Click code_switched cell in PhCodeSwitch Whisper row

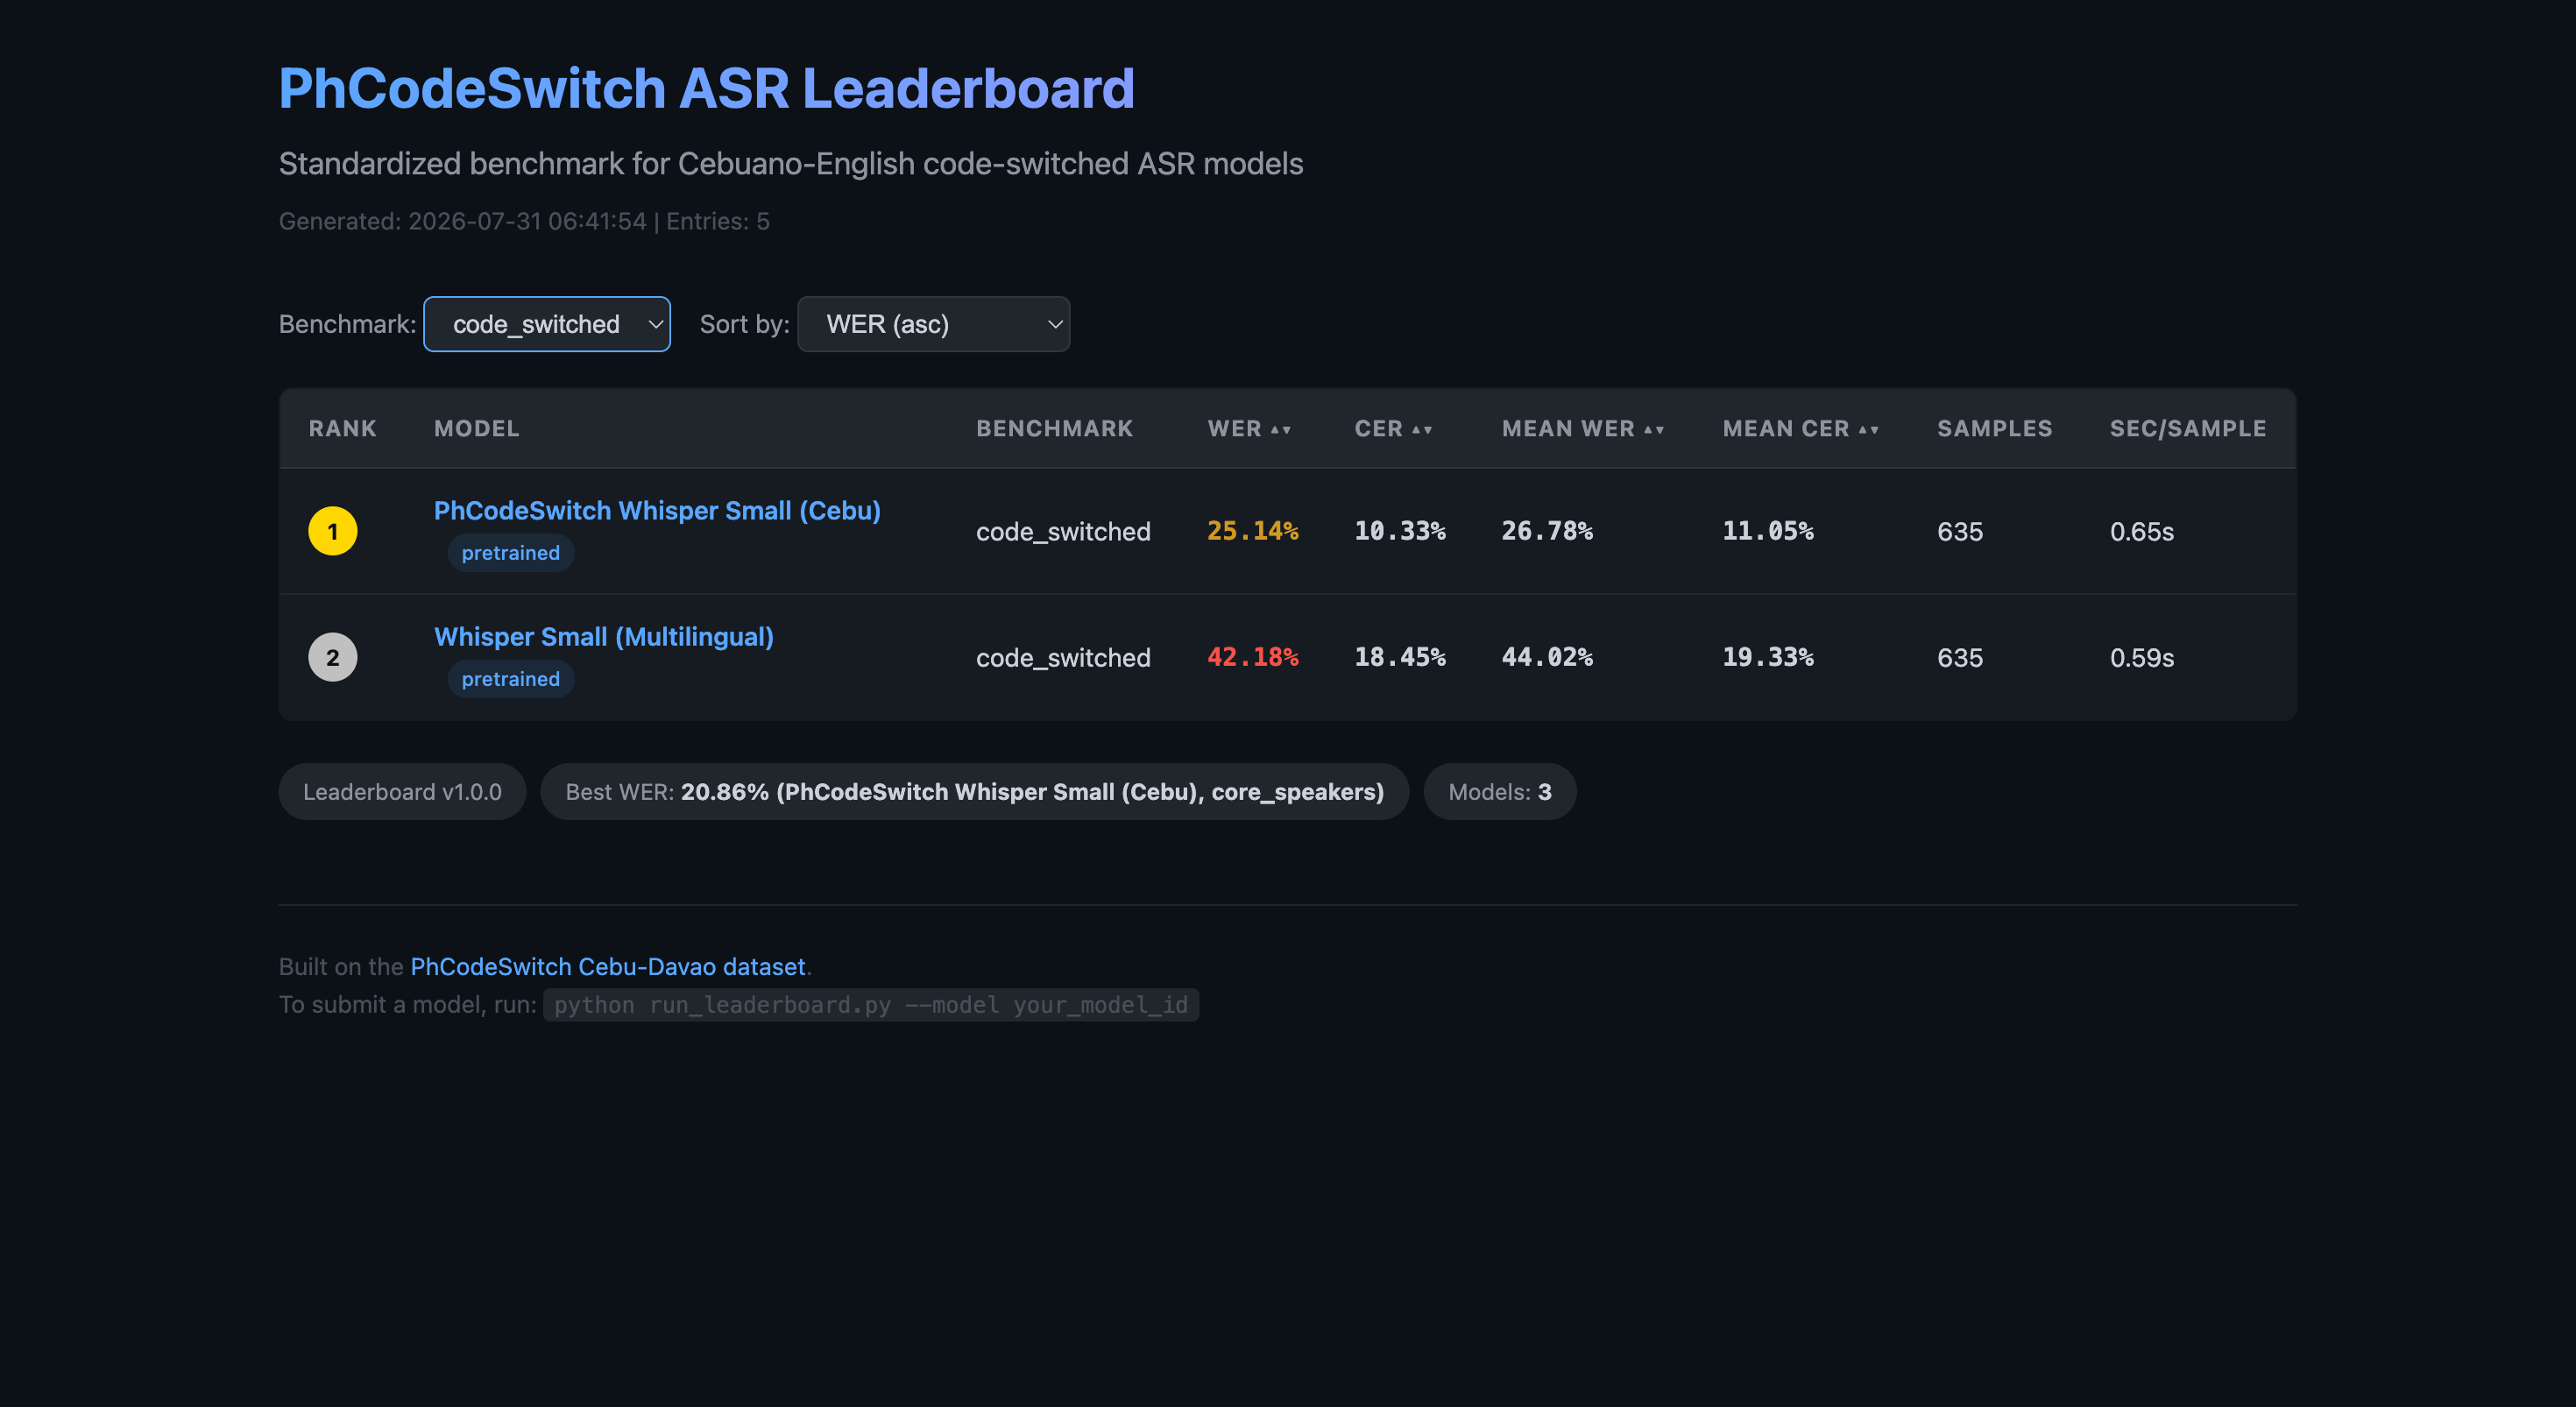click(1063, 531)
